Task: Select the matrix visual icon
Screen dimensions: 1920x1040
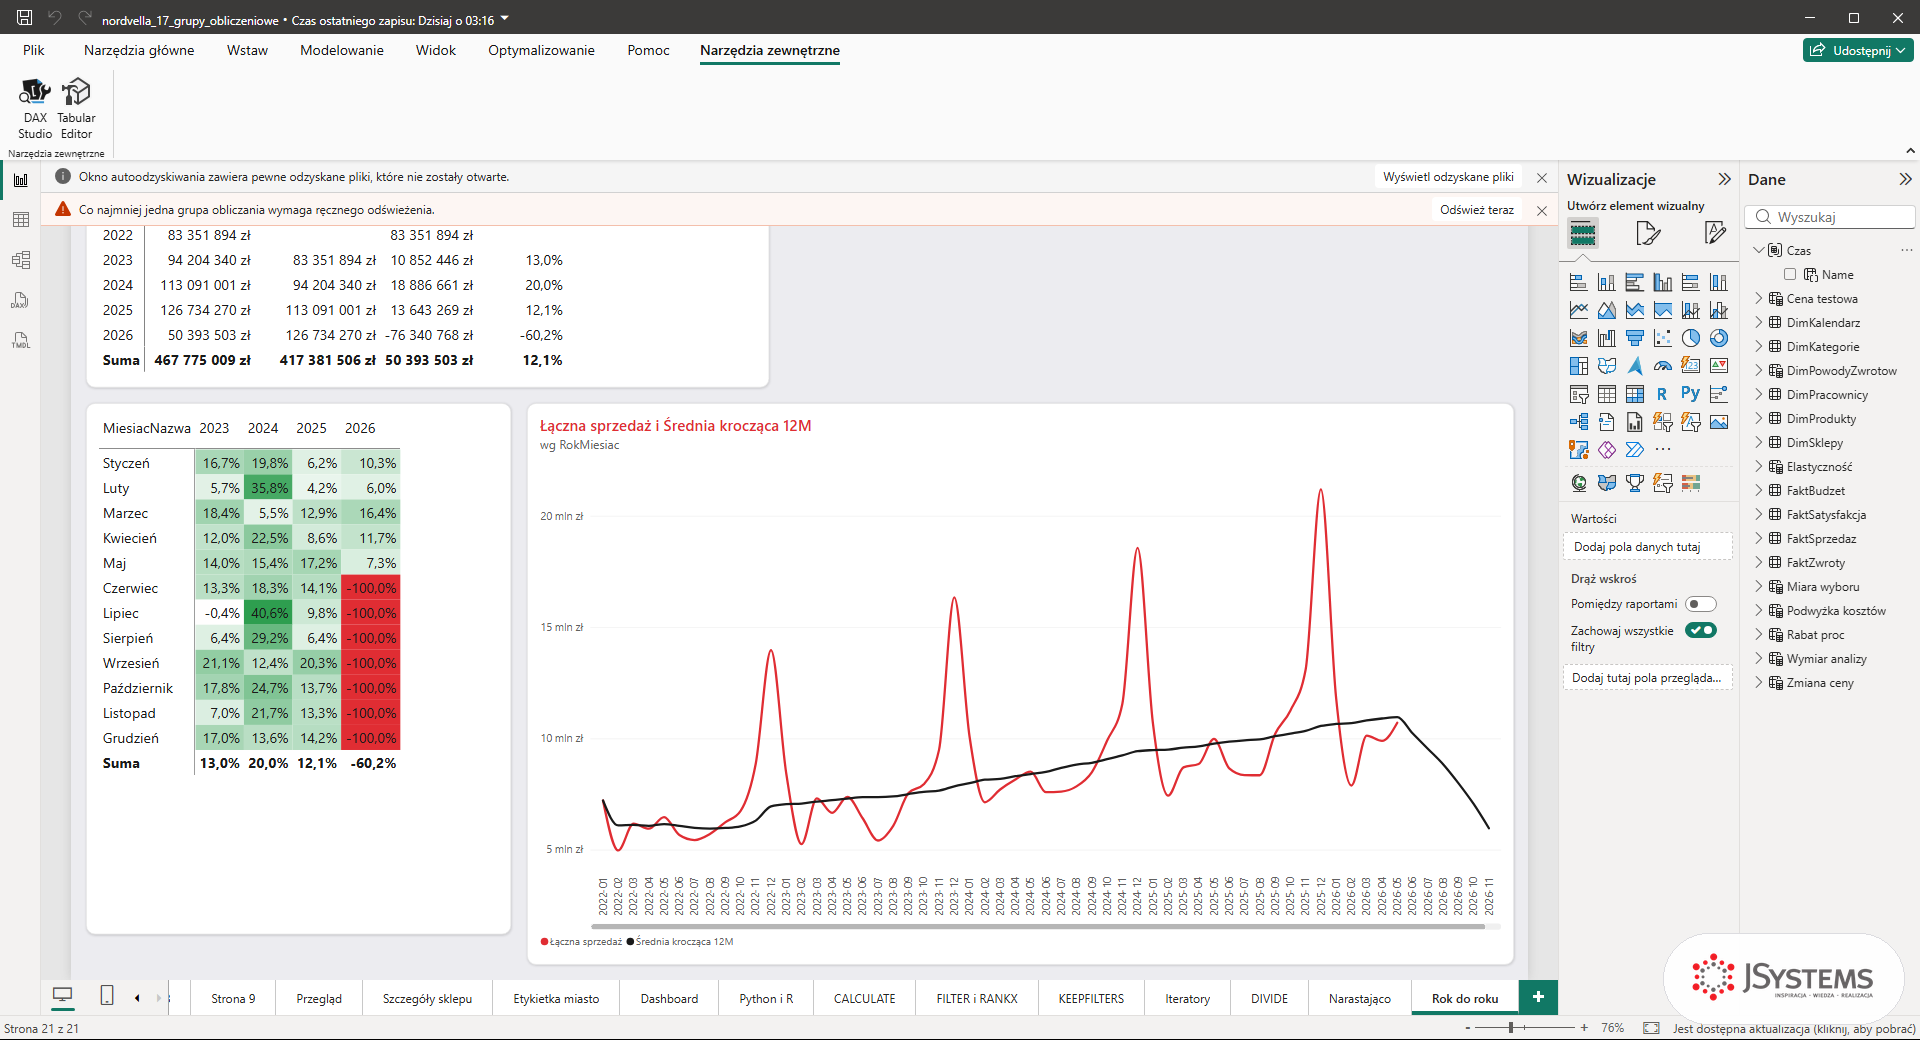Action: coord(1635,394)
